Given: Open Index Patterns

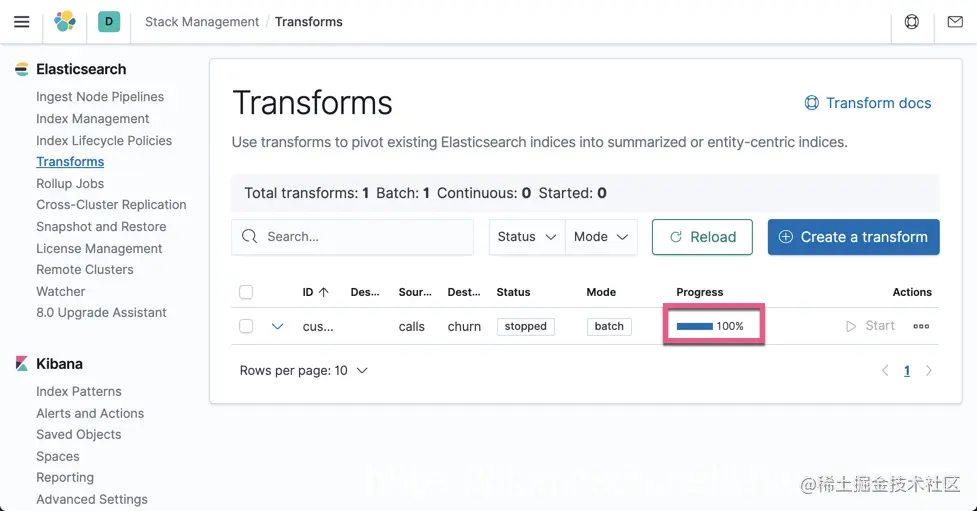Looking at the screenshot, I should coord(79,391).
